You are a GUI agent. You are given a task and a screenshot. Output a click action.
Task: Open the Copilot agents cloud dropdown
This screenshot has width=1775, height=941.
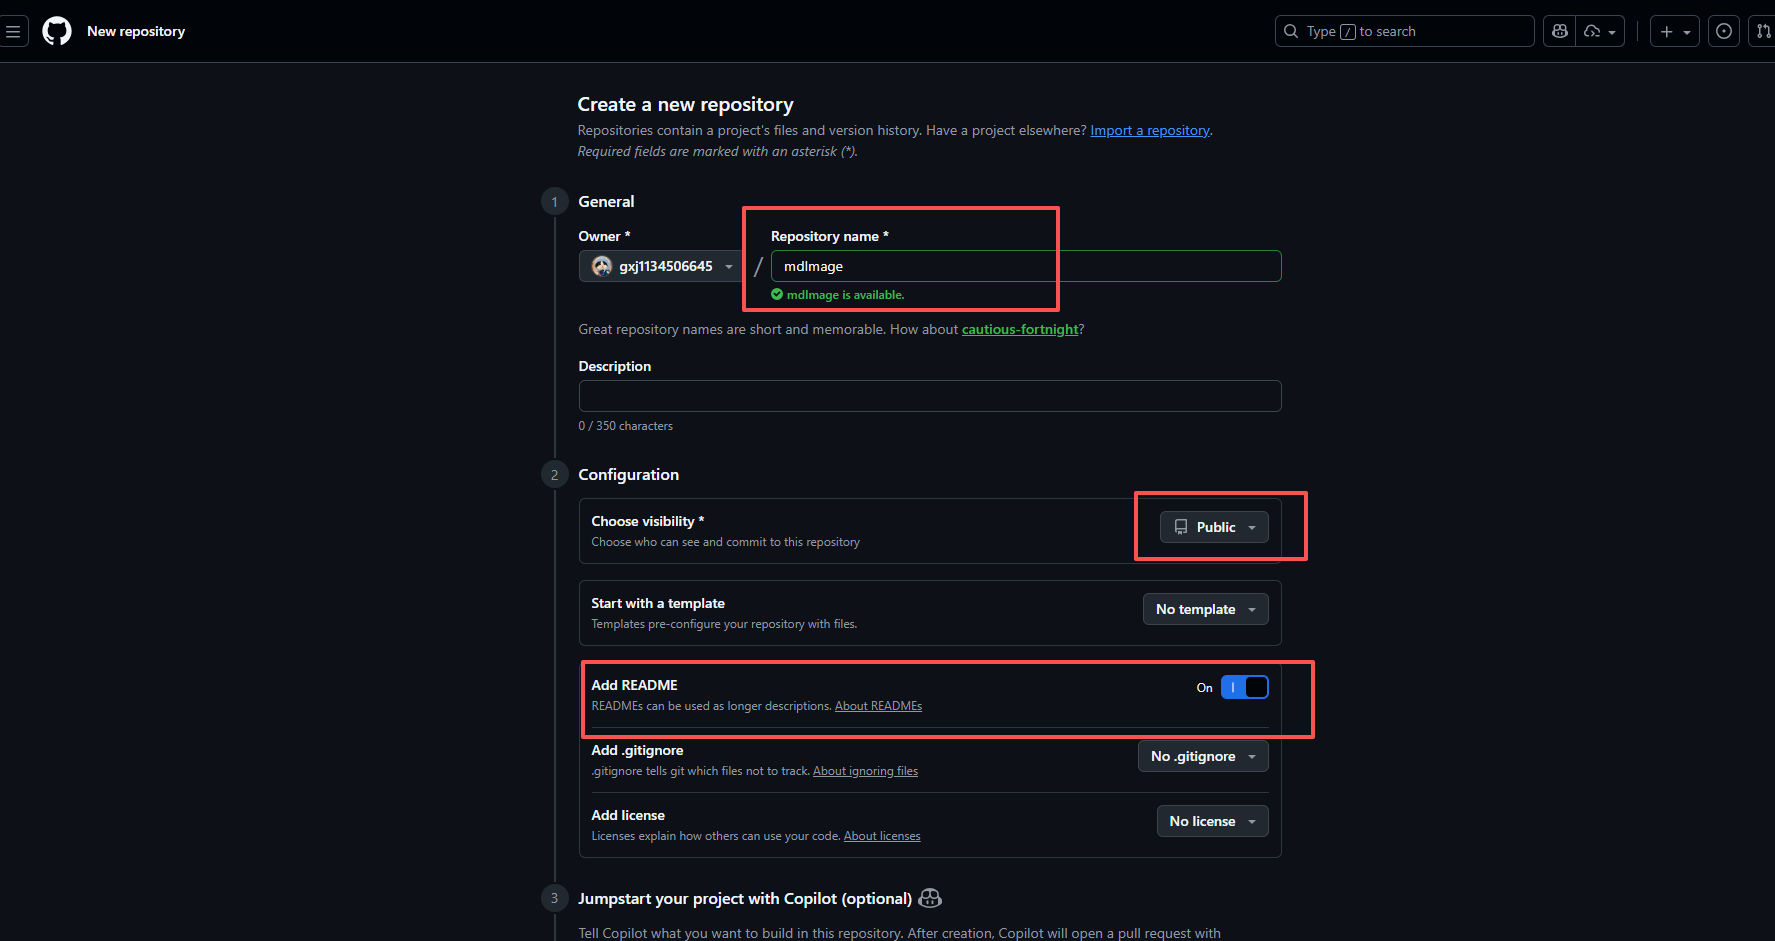point(1600,32)
